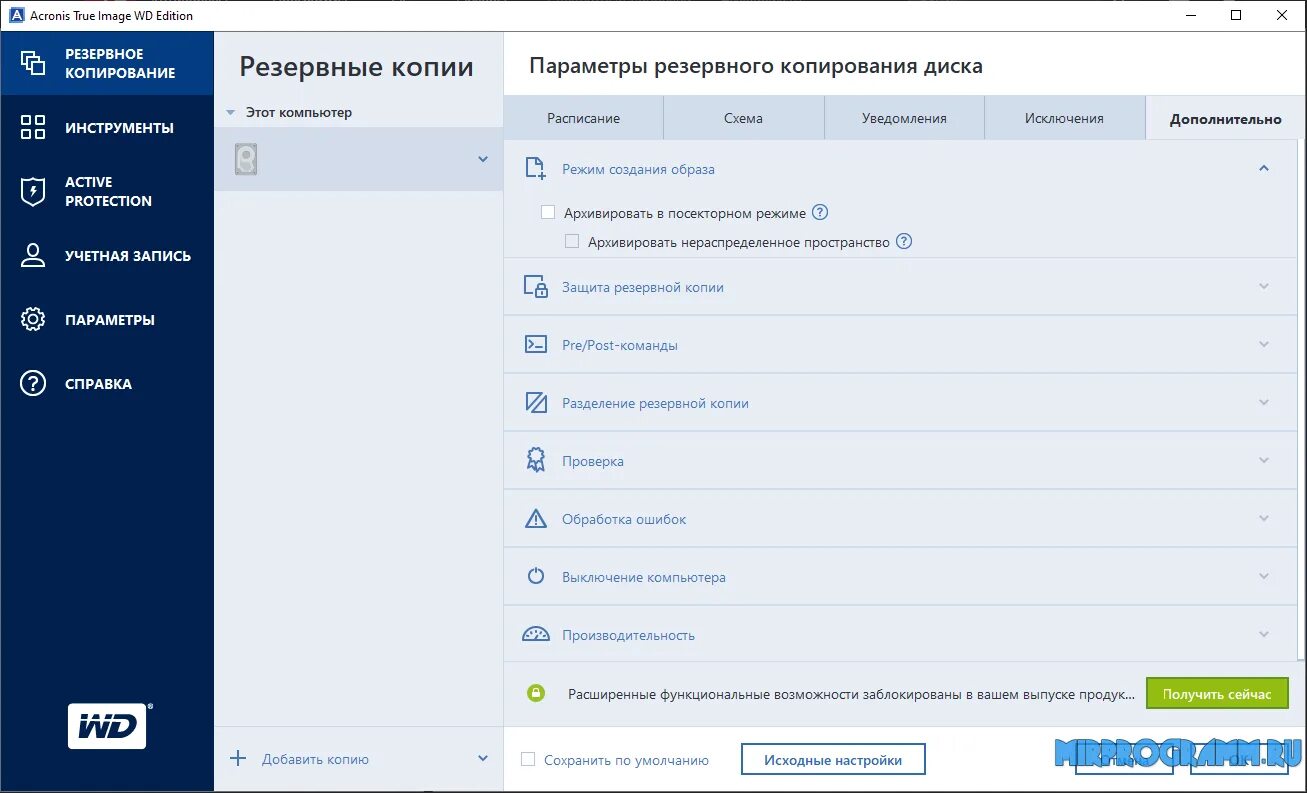The image size is (1307, 793).
Task: Click the Защита резервной копии lock icon
Action: (x=536, y=286)
